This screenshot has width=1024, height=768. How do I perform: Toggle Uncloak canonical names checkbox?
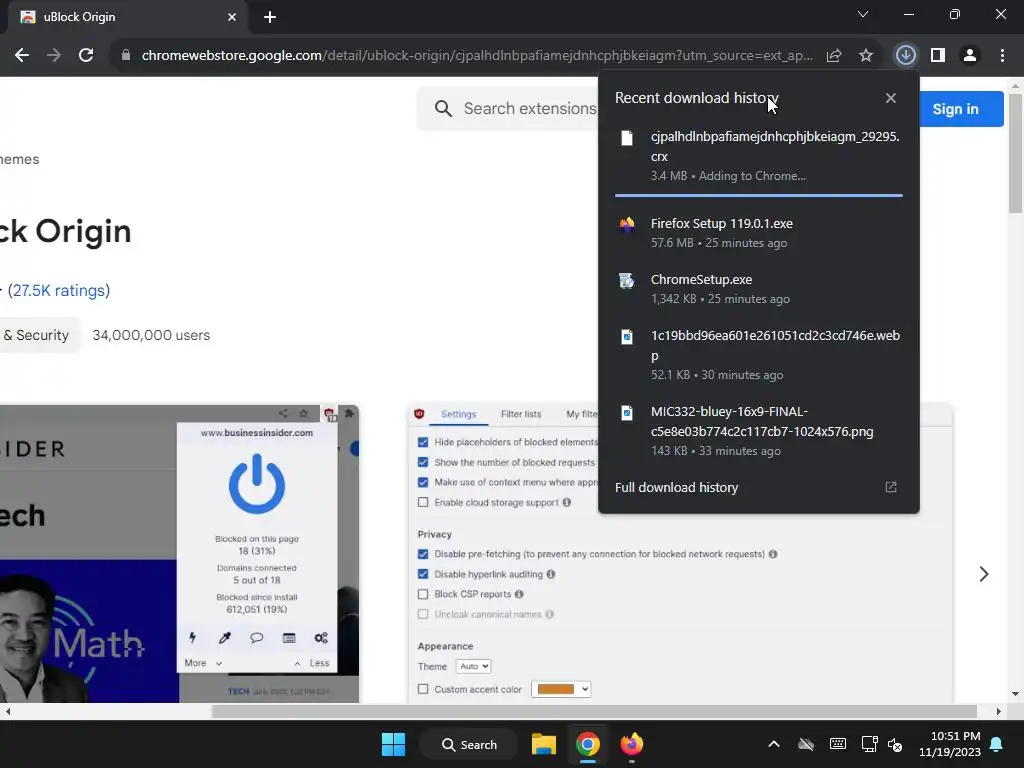click(423, 615)
